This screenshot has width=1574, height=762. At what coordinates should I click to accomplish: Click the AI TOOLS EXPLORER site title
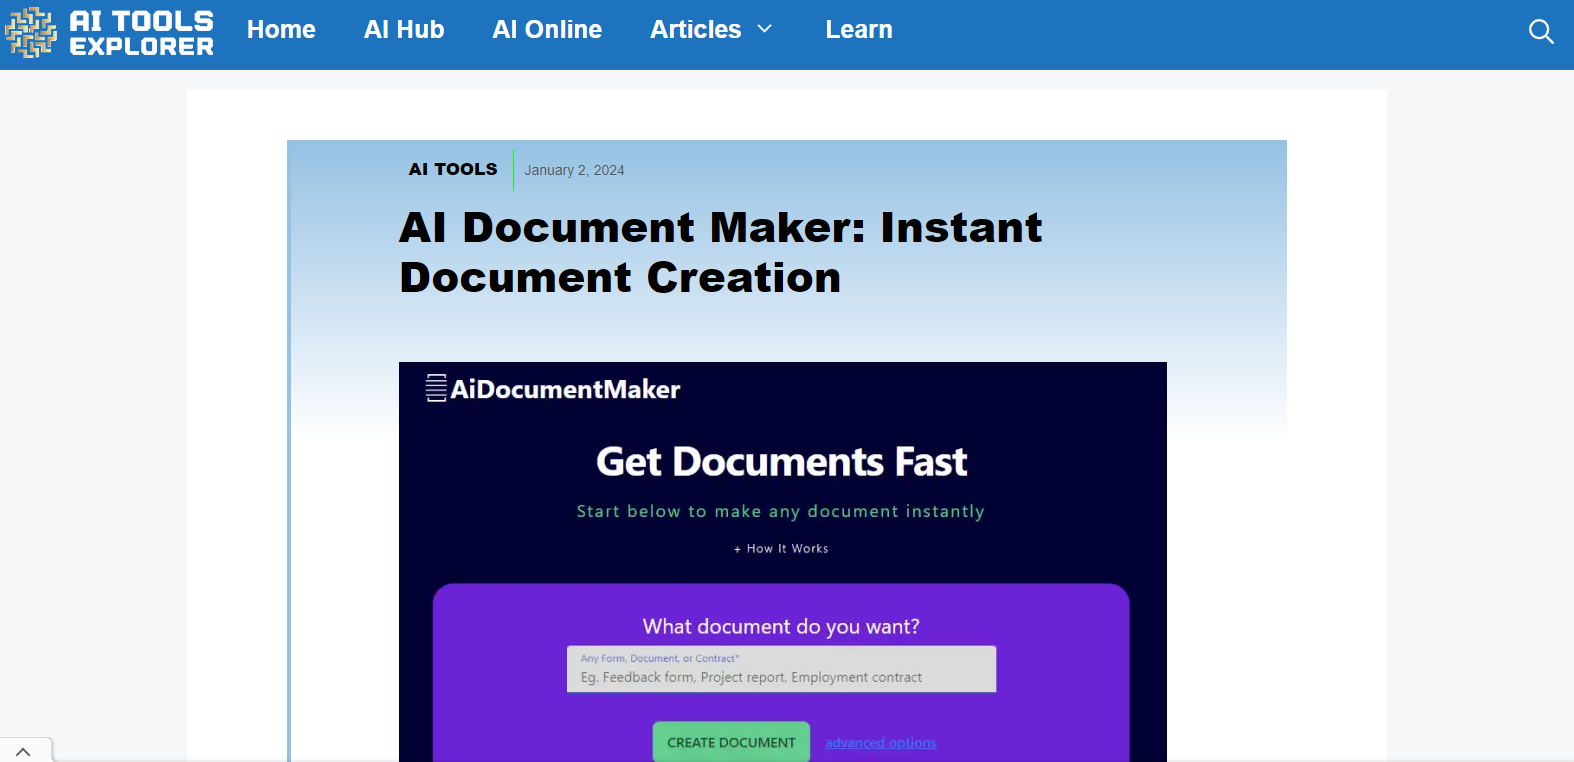pyautogui.click(x=142, y=33)
